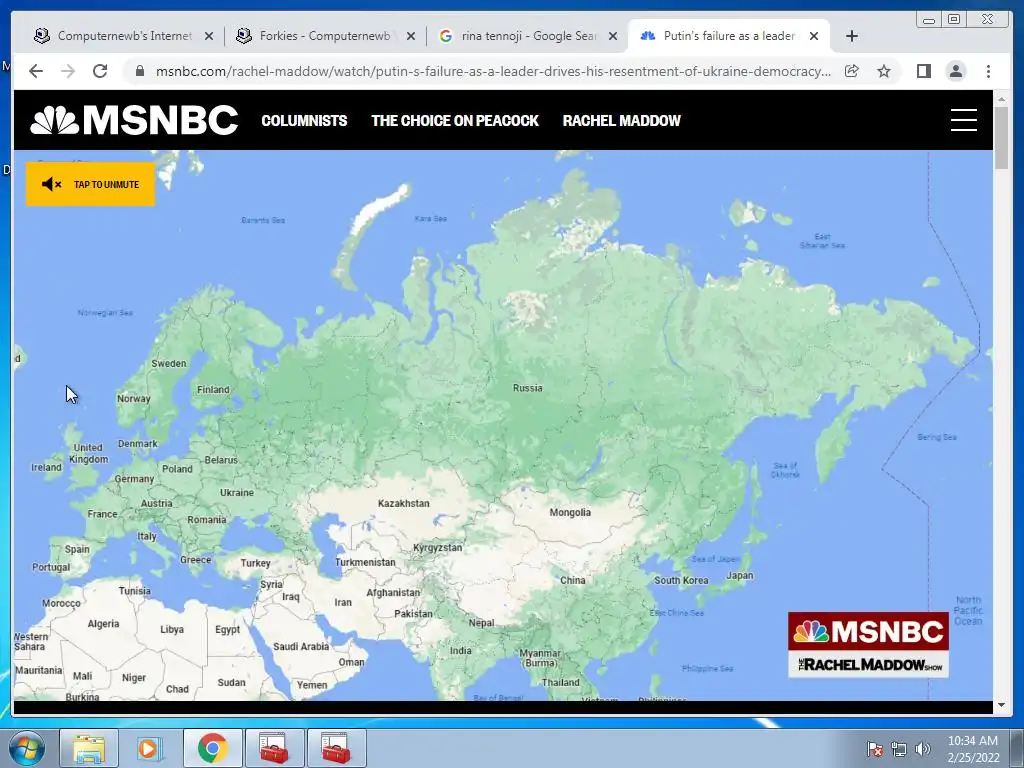Click the Action Center flag tray icon
Viewport: 1024px width, 768px height.
click(875, 749)
